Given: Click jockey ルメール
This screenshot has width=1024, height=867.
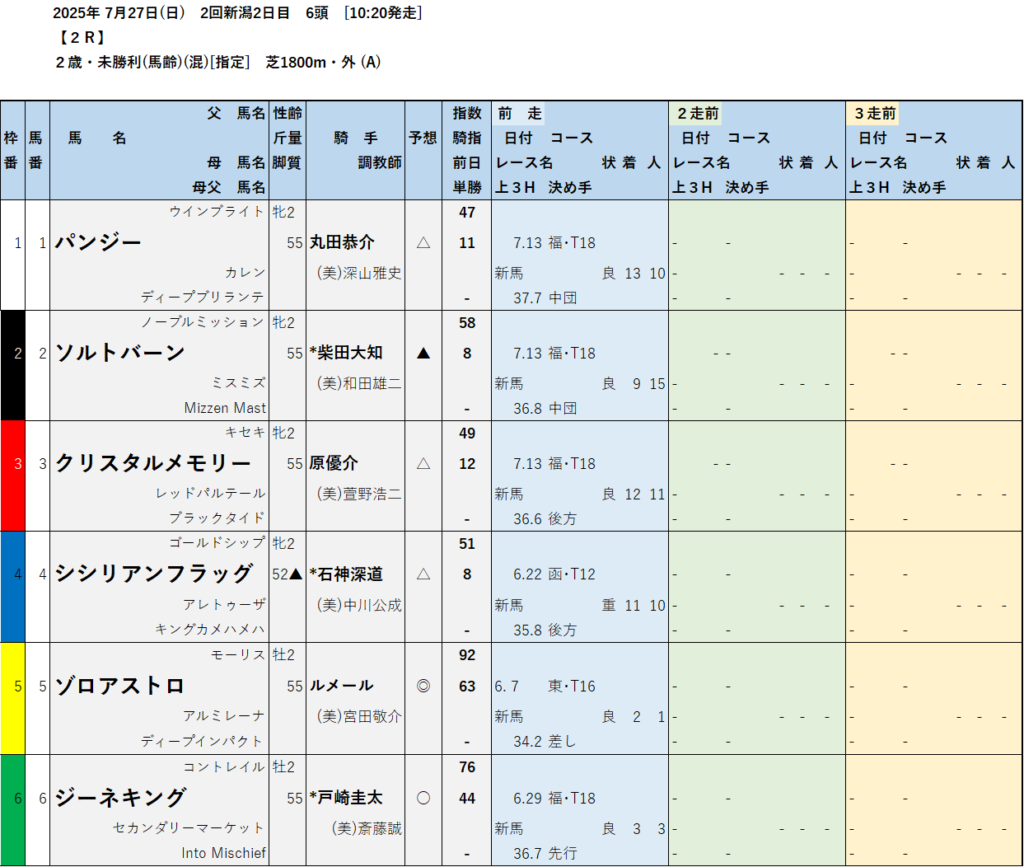Looking at the screenshot, I should click(342, 686).
